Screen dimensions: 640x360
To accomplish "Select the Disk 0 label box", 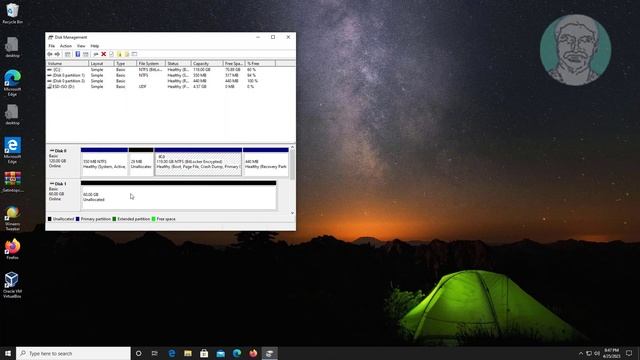I will coord(63,161).
